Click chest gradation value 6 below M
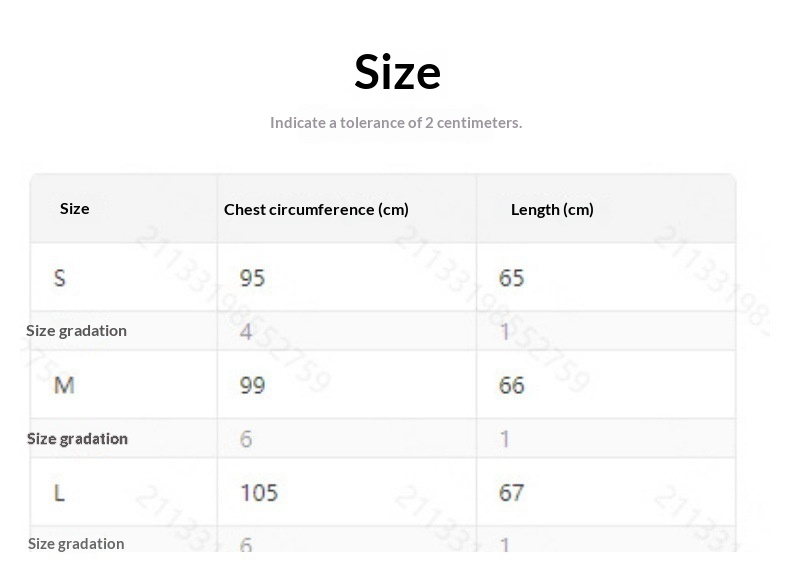This screenshot has width=790, height=572. [x=246, y=439]
